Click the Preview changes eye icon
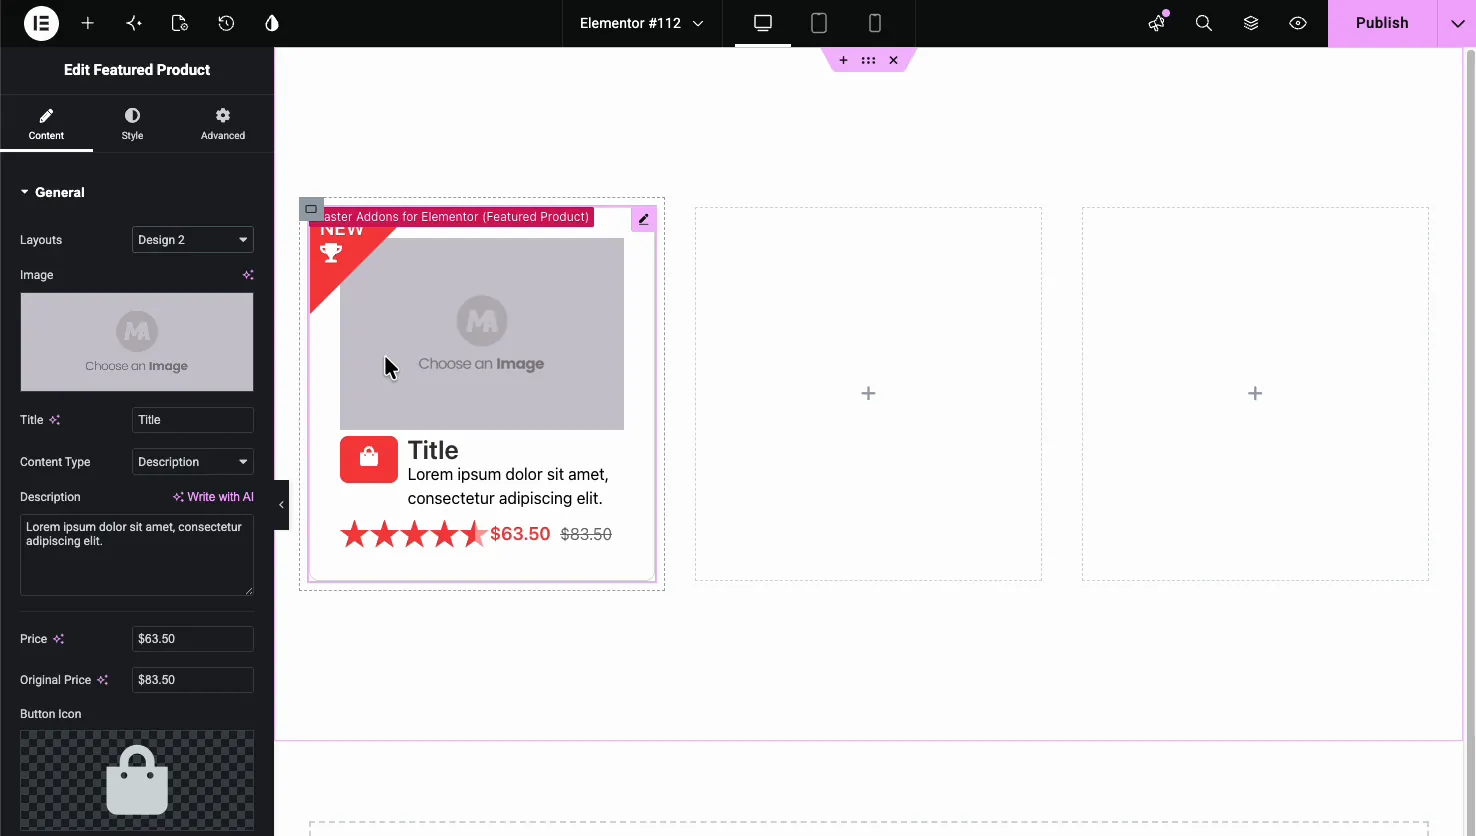Viewport: 1476px width, 836px height. (1298, 23)
